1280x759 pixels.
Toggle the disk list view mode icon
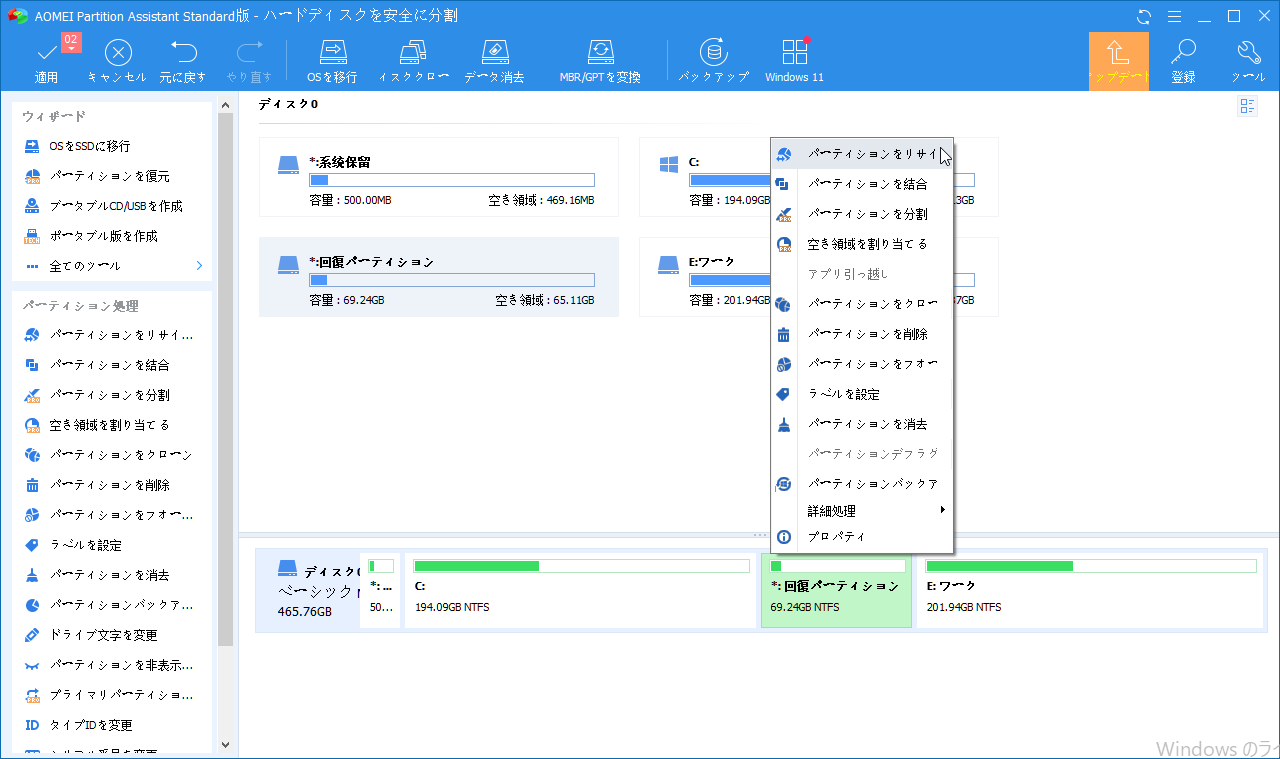coord(1247,107)
